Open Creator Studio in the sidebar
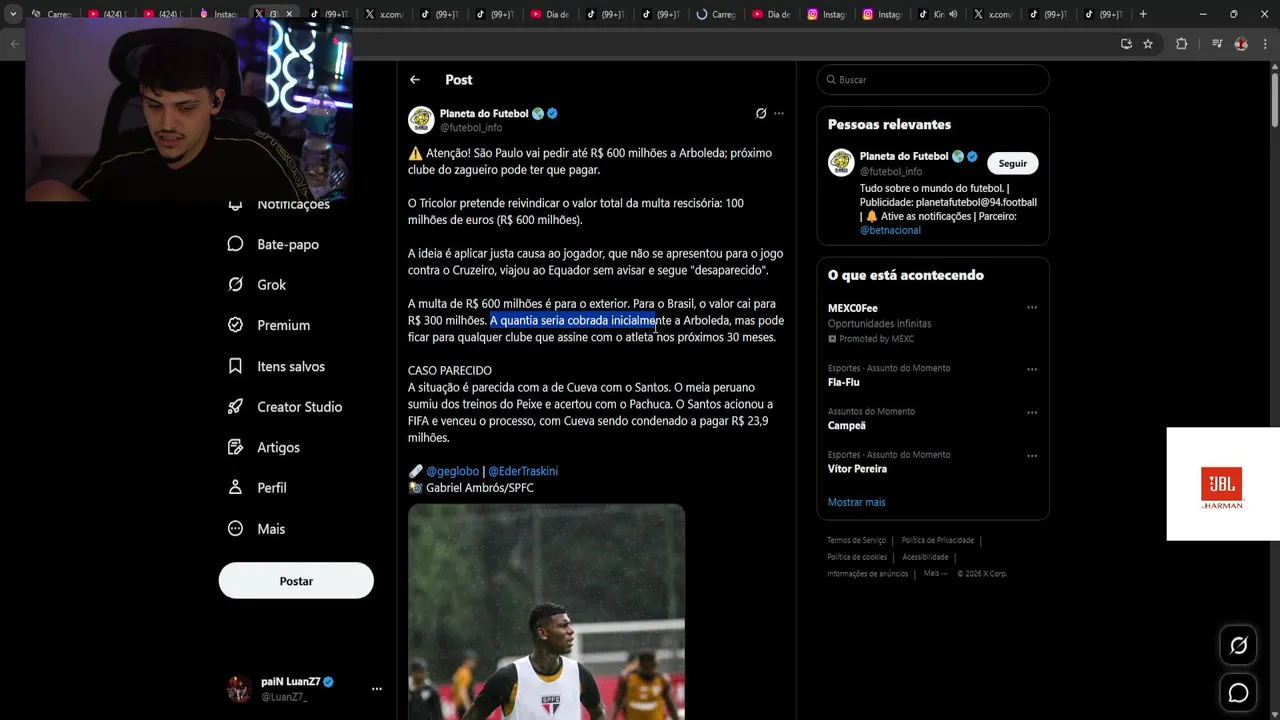Screen dimensions: 1280x720 click(x=285, y=407)
